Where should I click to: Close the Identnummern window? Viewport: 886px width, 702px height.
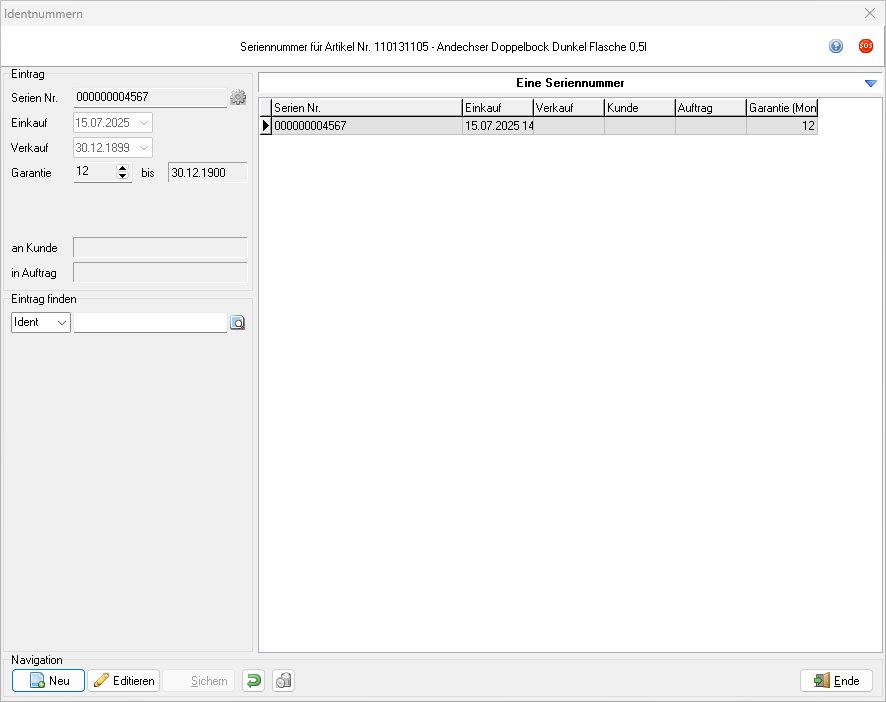tap(869, 14)
